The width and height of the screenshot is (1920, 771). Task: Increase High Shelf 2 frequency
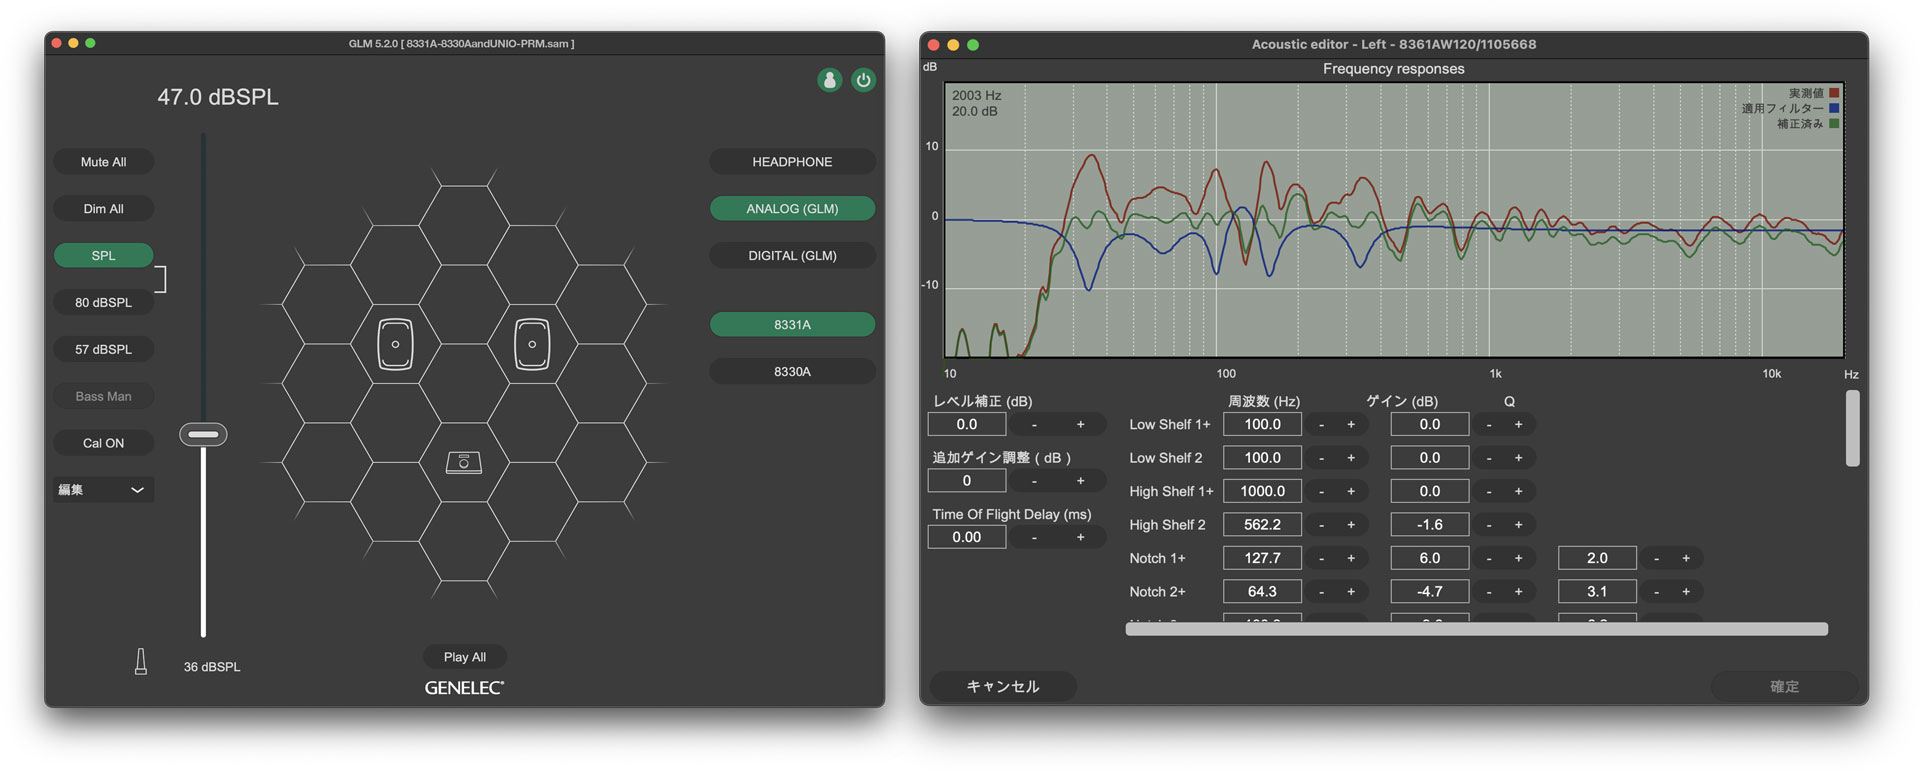pyautogui.click(x=1351, y=525)
